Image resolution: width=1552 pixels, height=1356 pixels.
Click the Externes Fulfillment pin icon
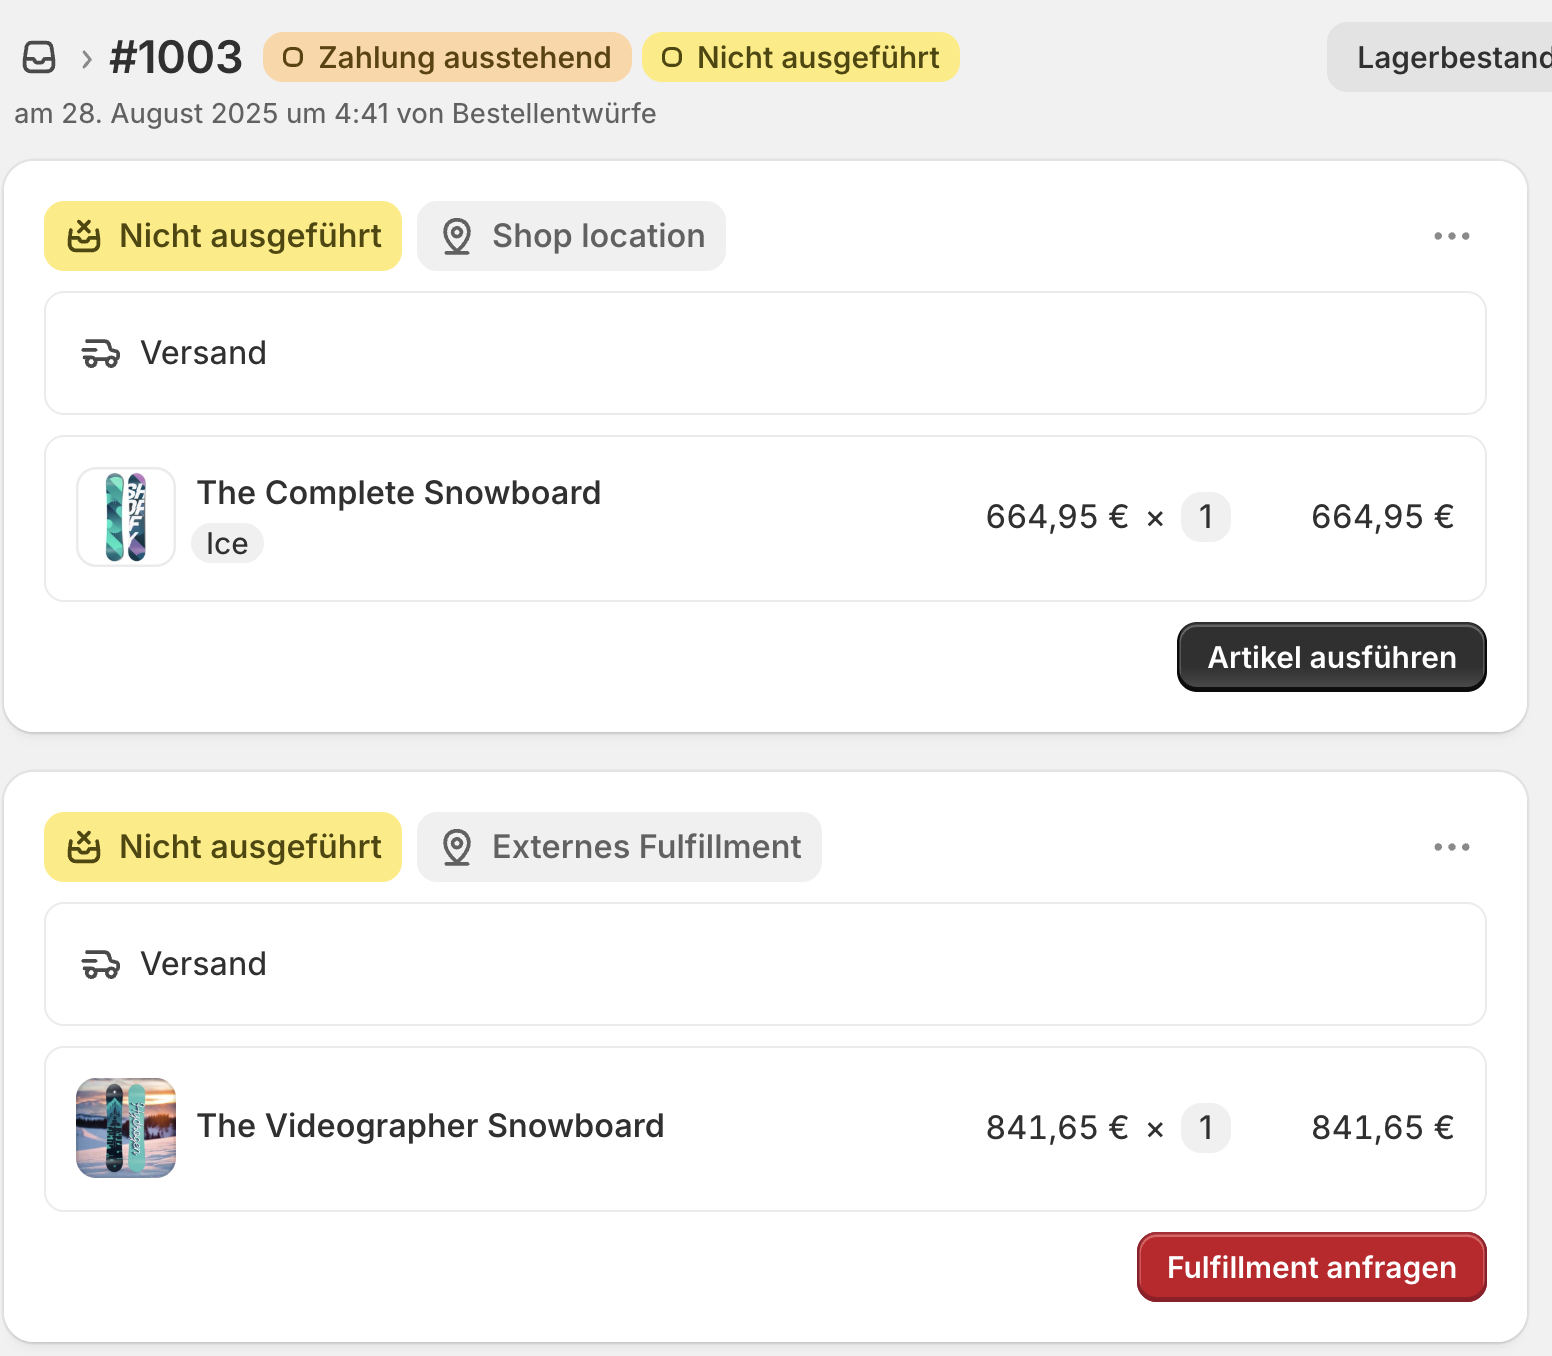tap(457, 848)
